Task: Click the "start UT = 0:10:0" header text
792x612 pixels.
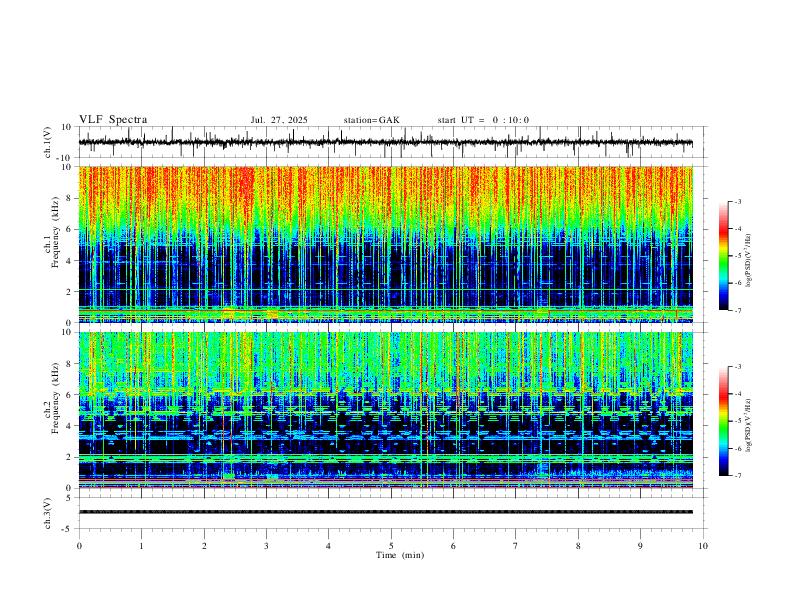Action: coord(483,120)
